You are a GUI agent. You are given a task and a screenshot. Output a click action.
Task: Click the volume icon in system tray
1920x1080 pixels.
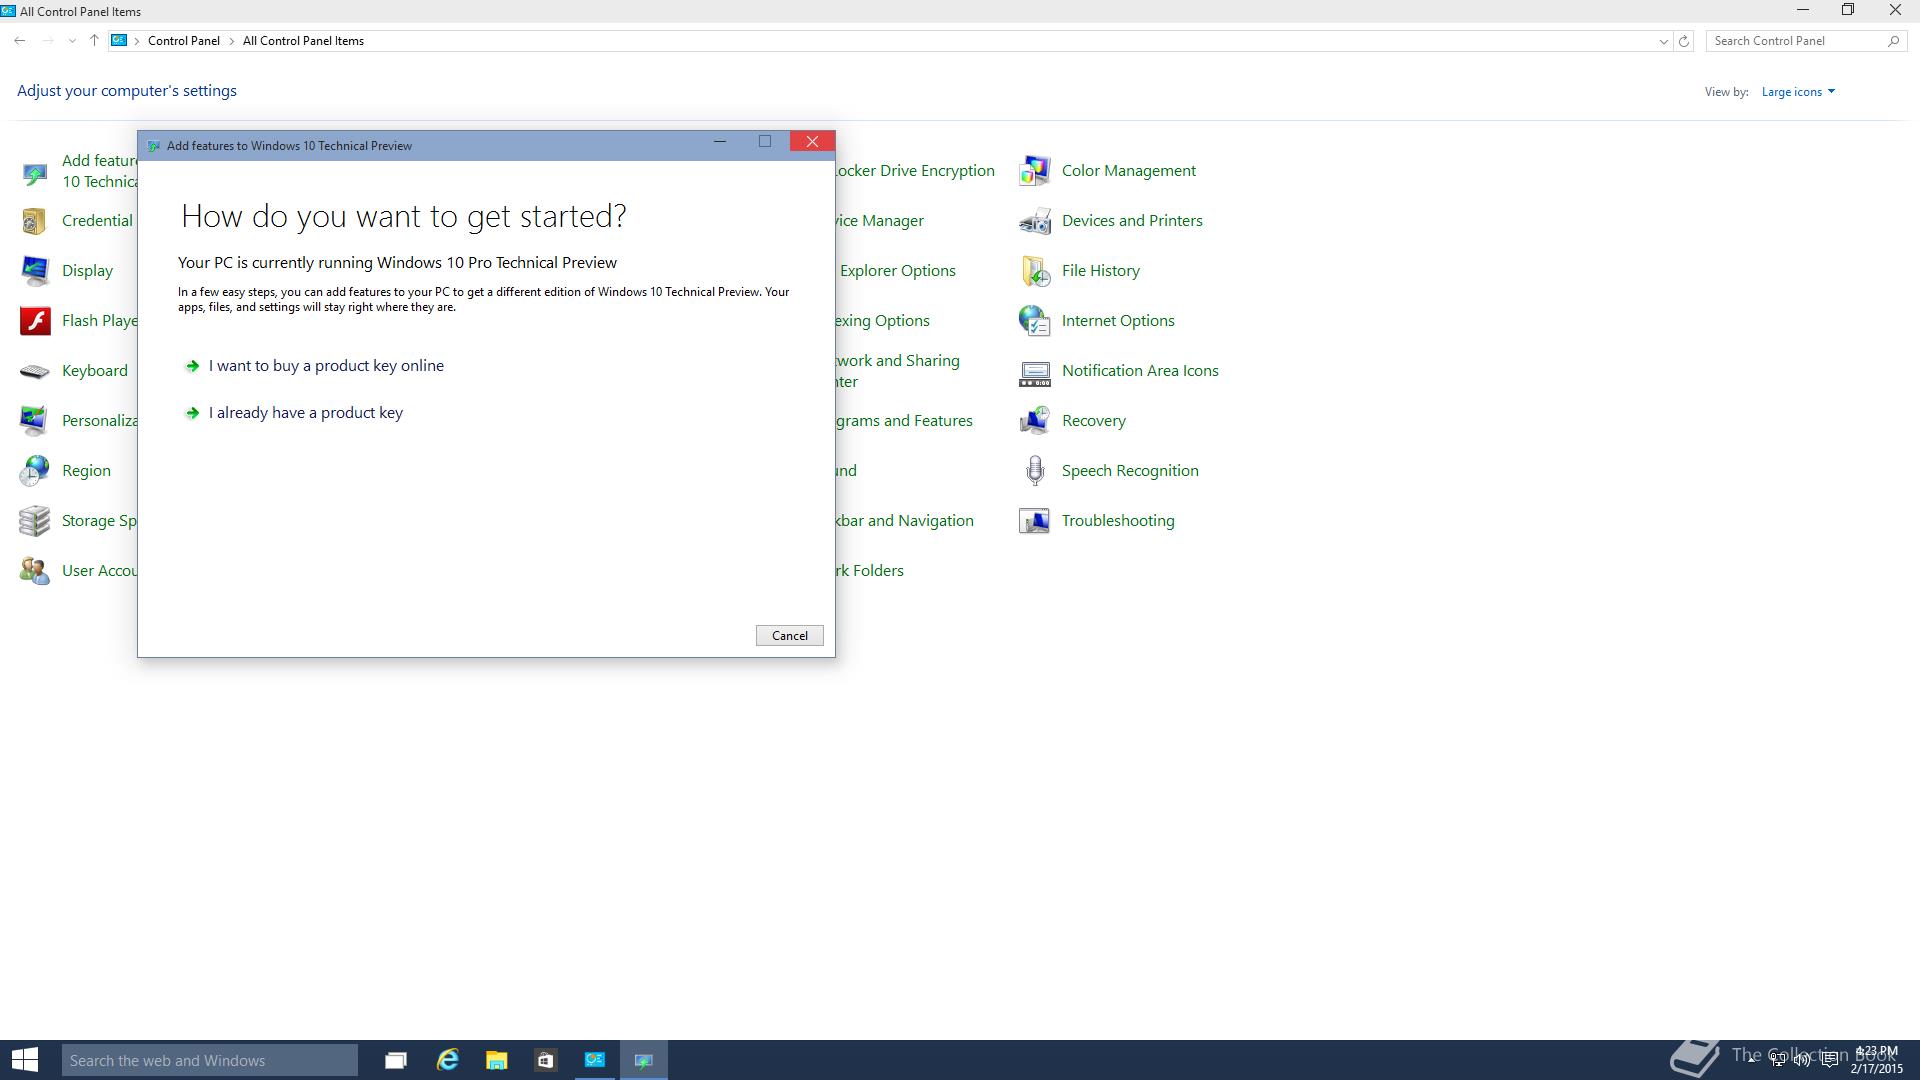click(1802, 1060)
